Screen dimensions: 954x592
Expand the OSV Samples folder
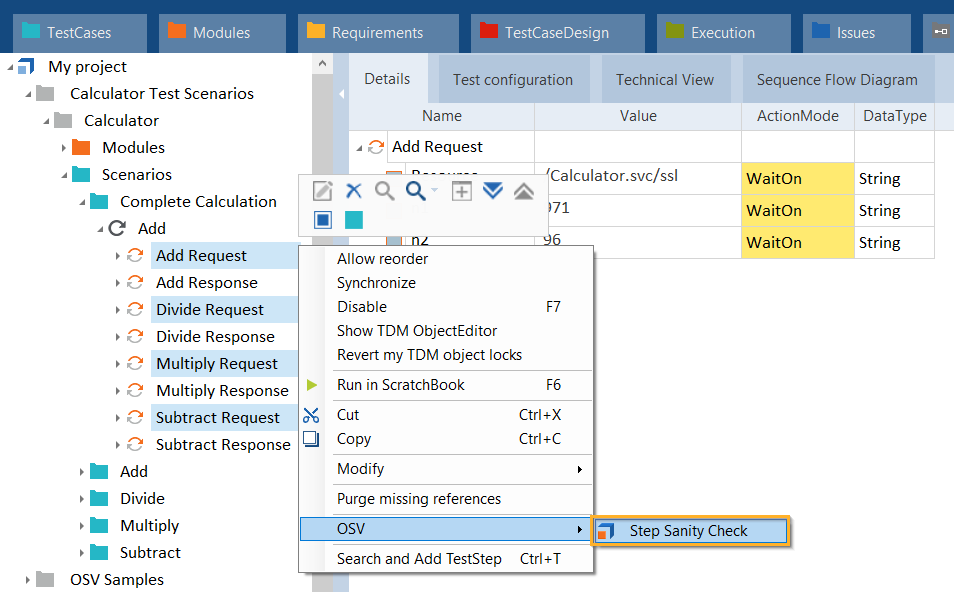pyautogui.click(x=27, y=580)
